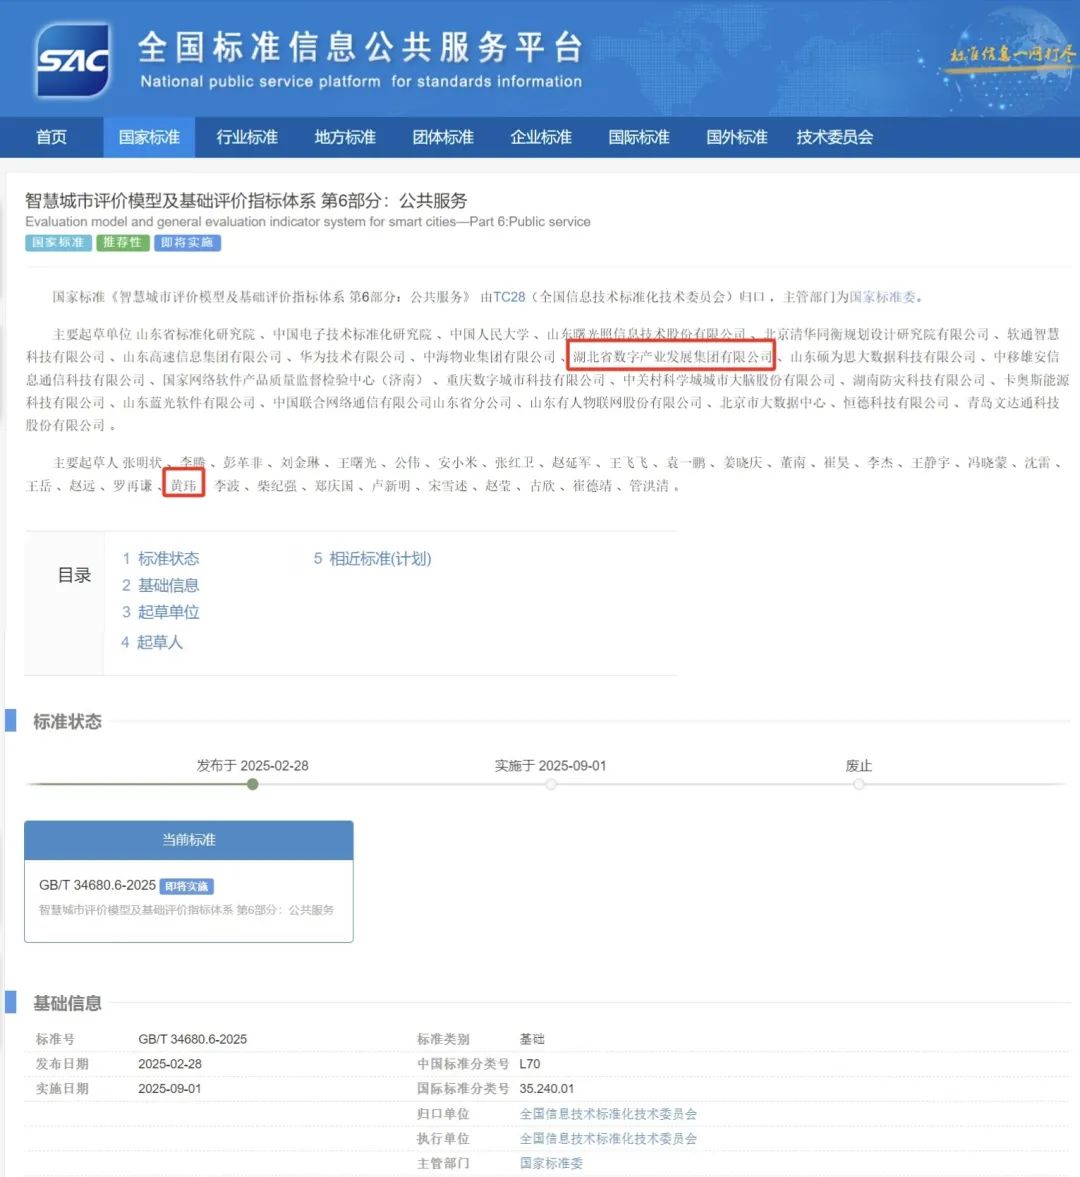Image resolution: width=1080 pixels, height=1177 pixels.
Task: Open 执行单位 link 全国信息技术标准化技术委员会
Action: pos(608,1139)
